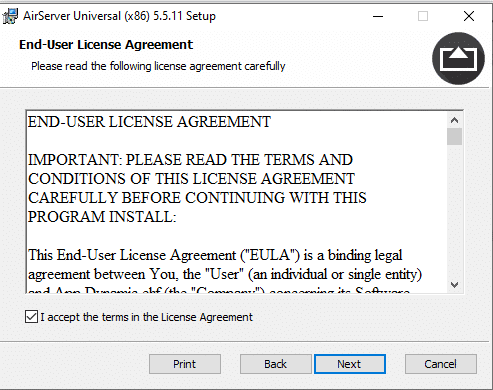Click inside the license agreement text box
The height and width of the screenshot is (390, 493).
click(237, 202)
